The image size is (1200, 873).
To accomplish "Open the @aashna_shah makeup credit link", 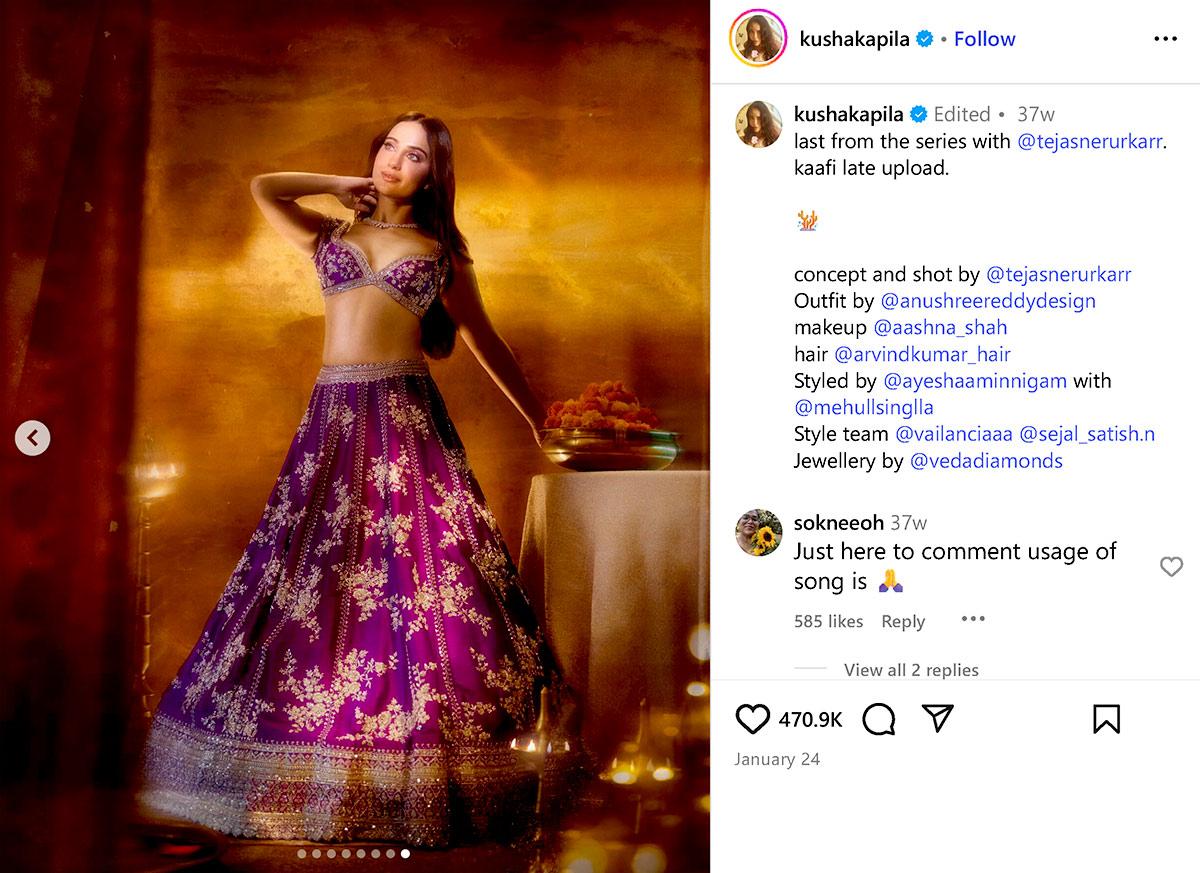I will tap(940, 327).
